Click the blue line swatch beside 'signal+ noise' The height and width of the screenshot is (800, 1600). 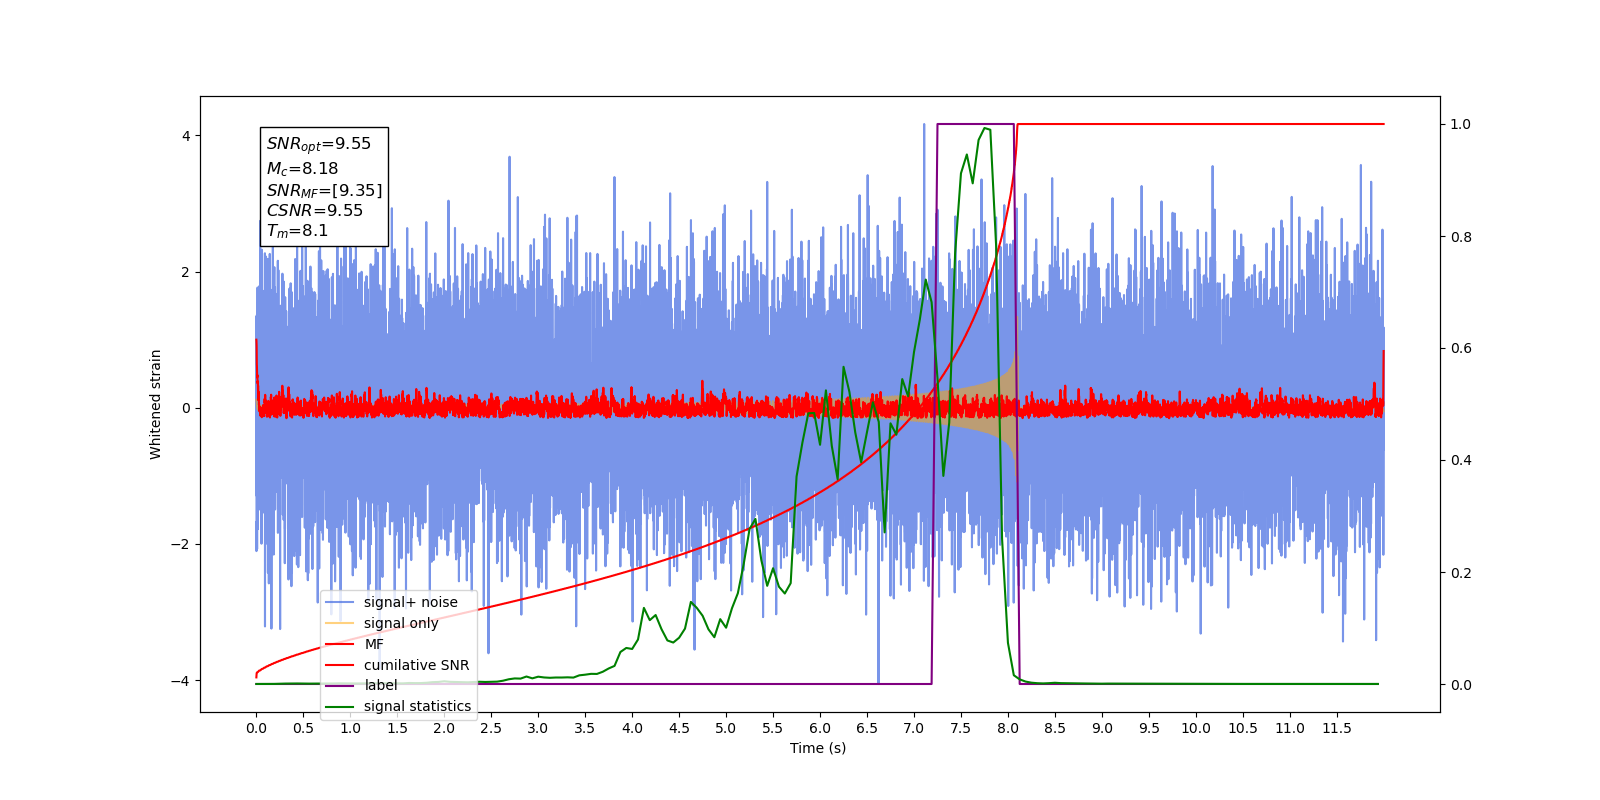tap(340, 602)
